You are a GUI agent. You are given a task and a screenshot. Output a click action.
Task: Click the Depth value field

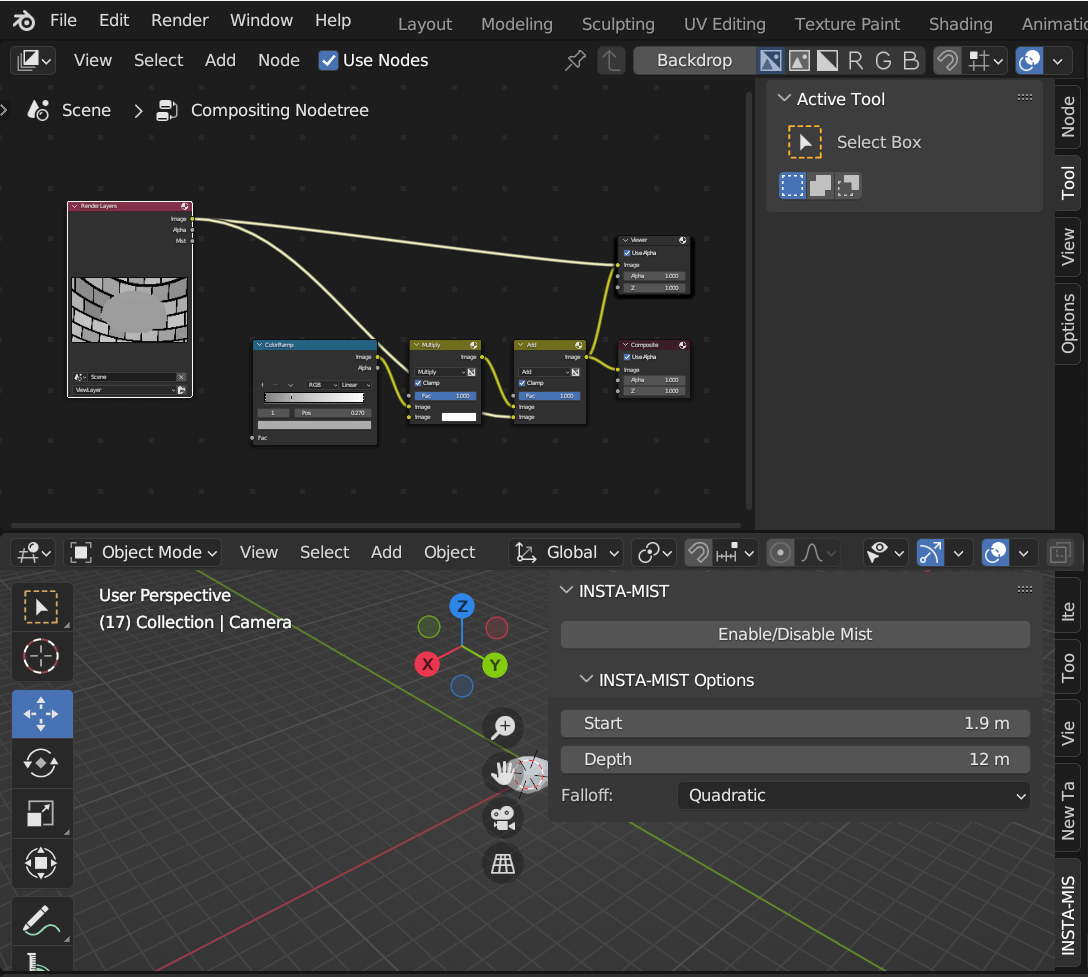pos(795,759)
